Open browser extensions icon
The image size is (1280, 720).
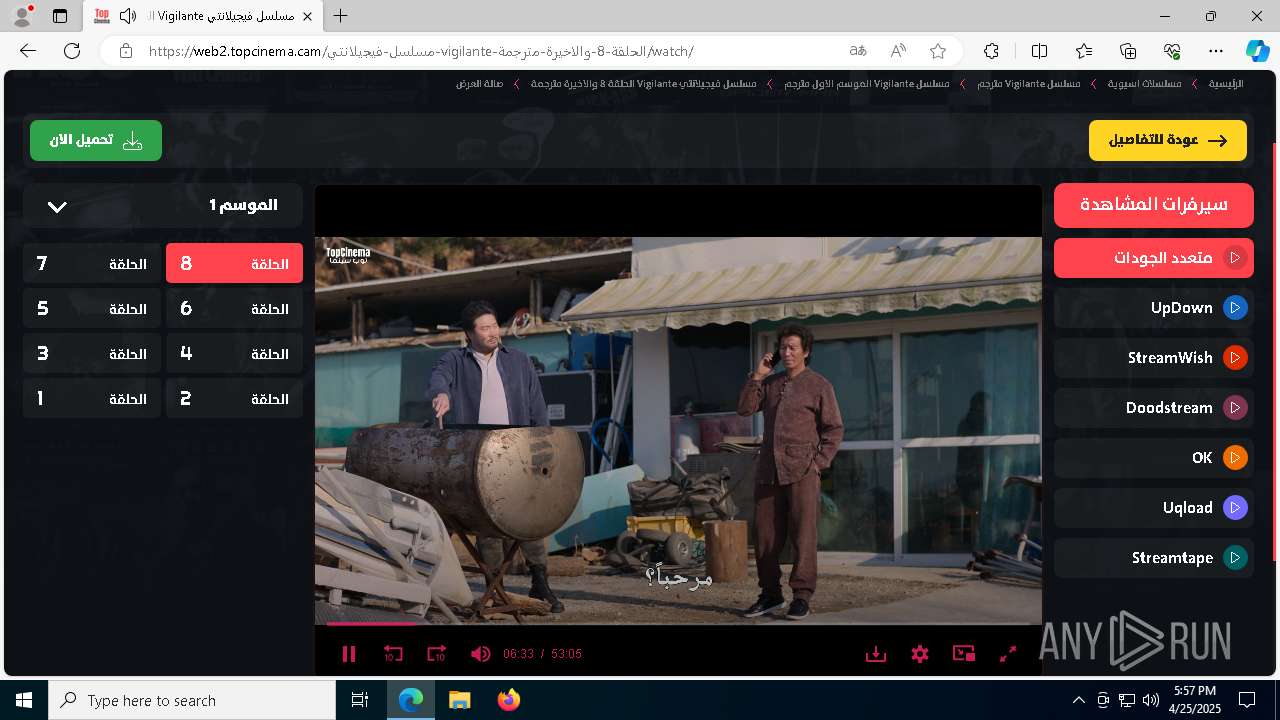click(x=991, y=51)
